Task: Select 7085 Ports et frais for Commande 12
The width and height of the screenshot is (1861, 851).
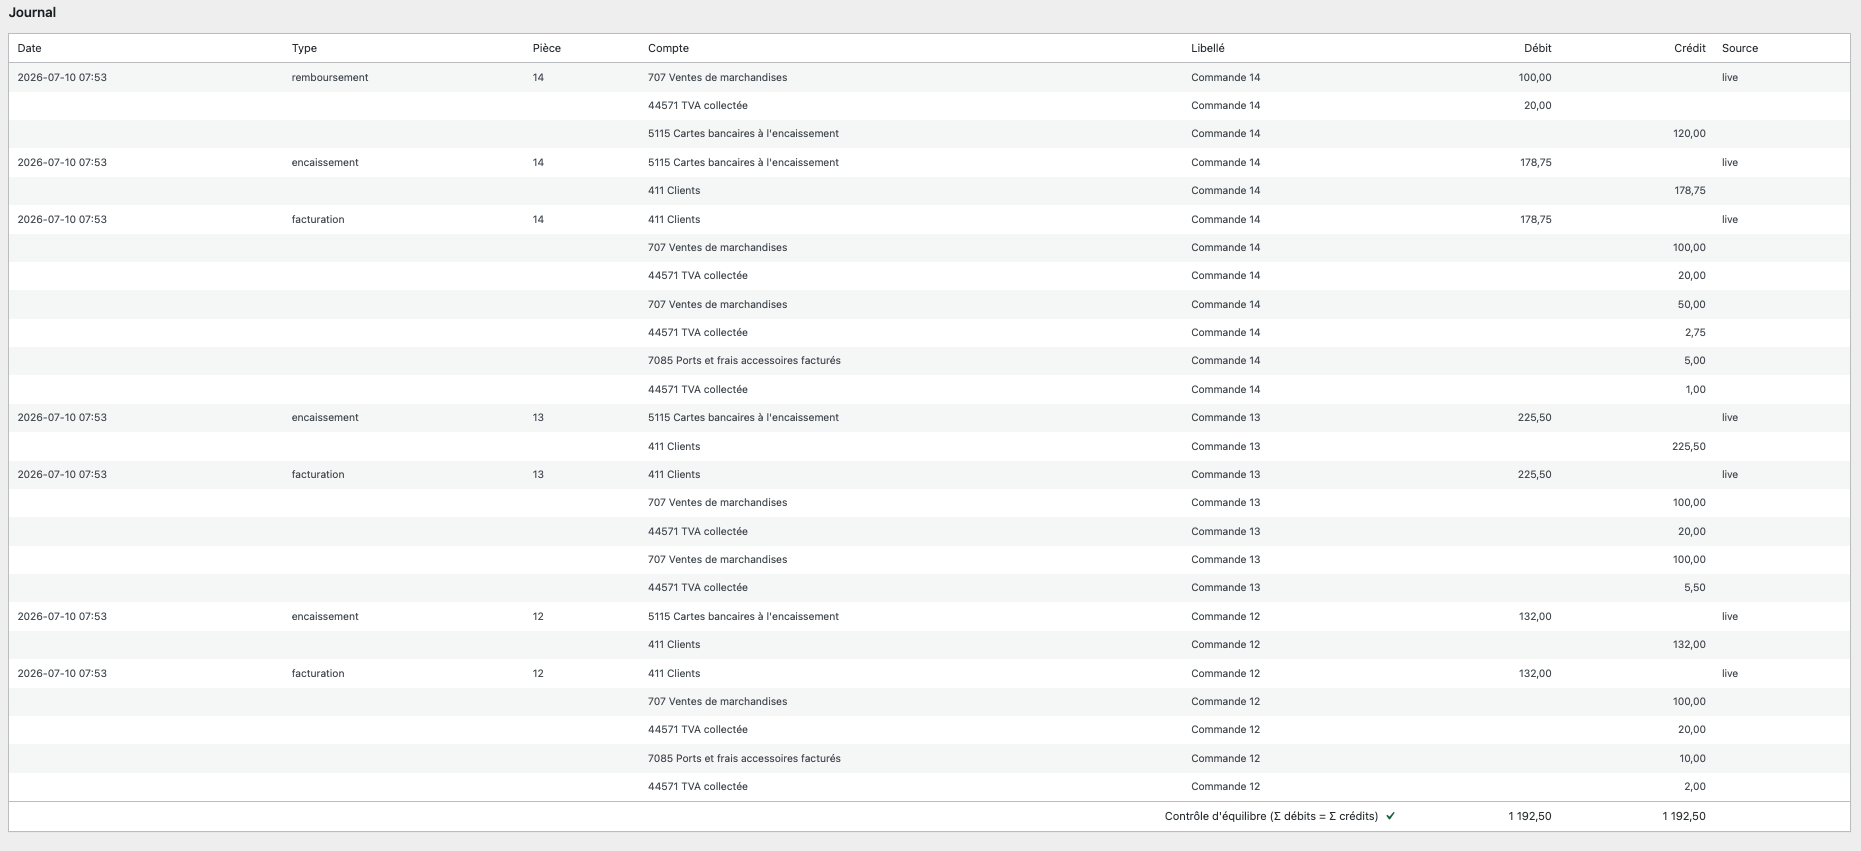Action: (x=744, y=758)
